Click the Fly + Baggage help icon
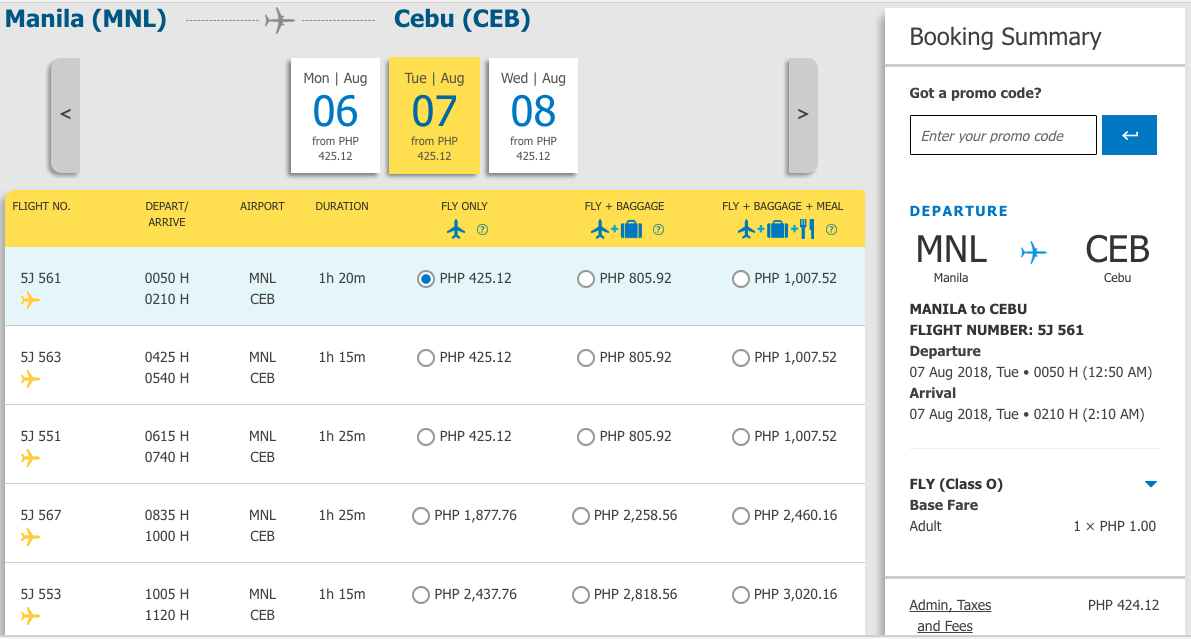 [658, 230]
